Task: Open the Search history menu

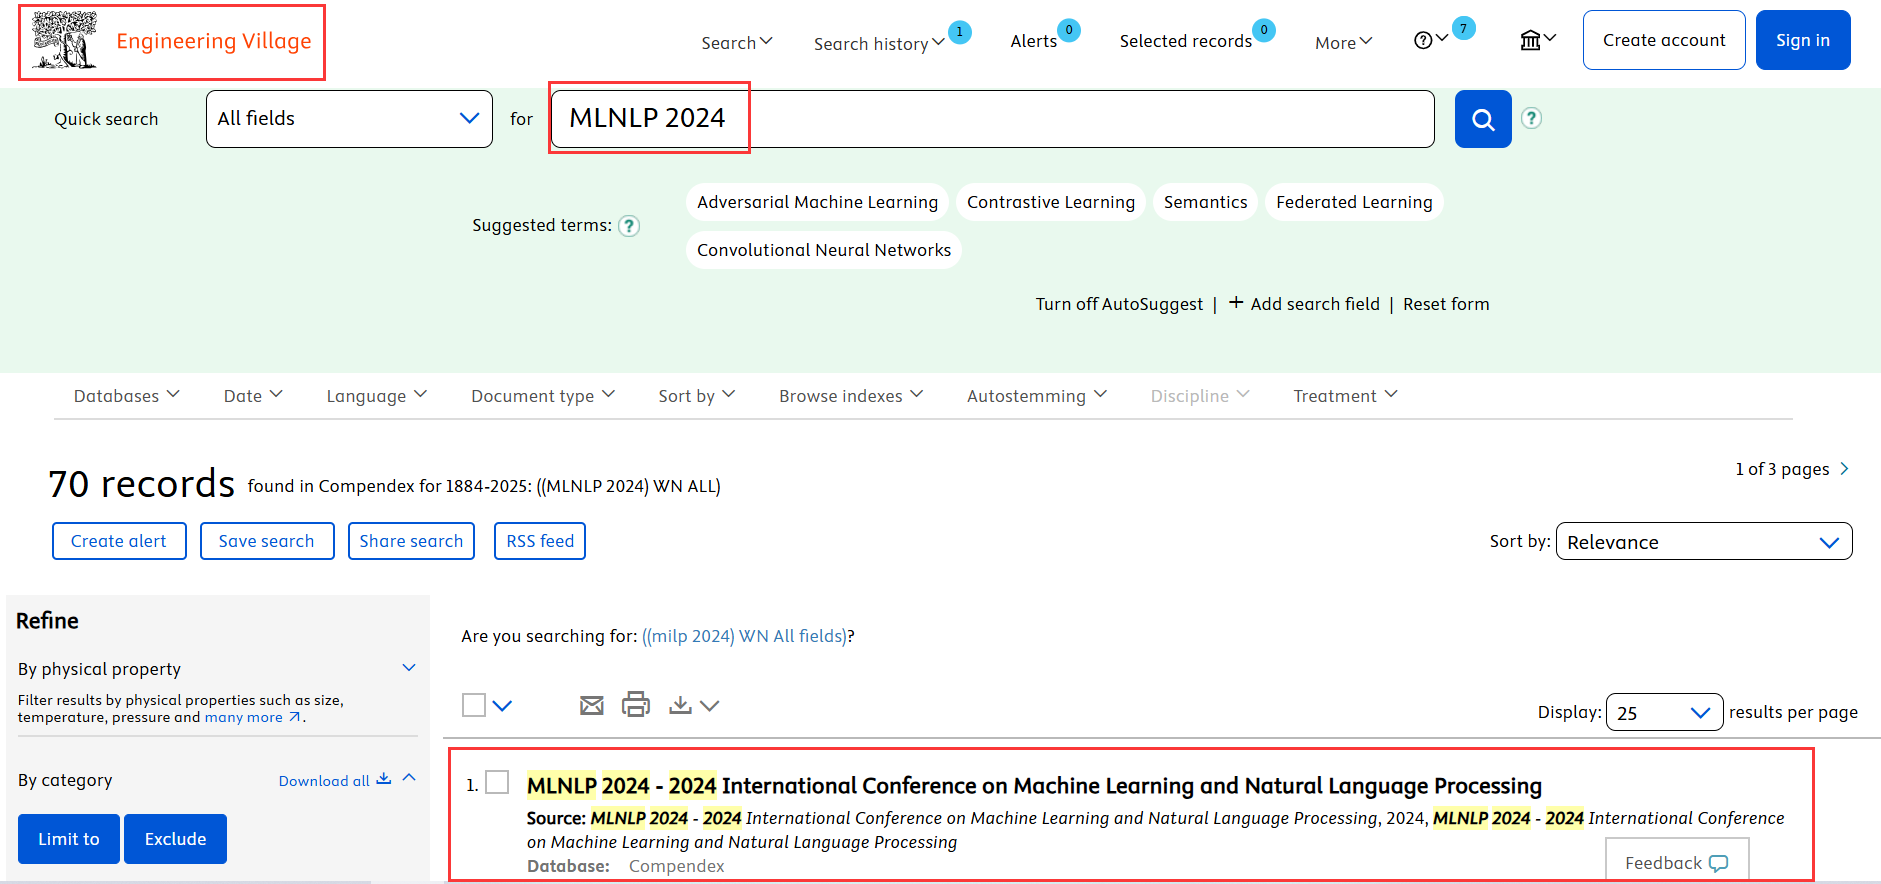Action: pyautogui.click(x=878, y=44)
